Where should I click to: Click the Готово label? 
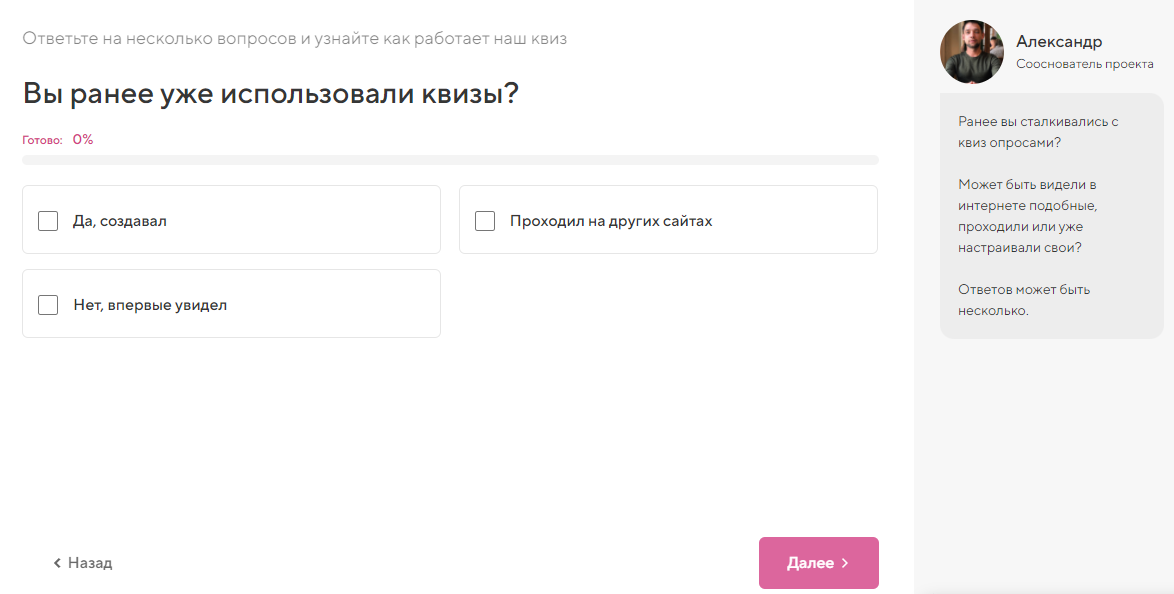click(x=41, y=139)
